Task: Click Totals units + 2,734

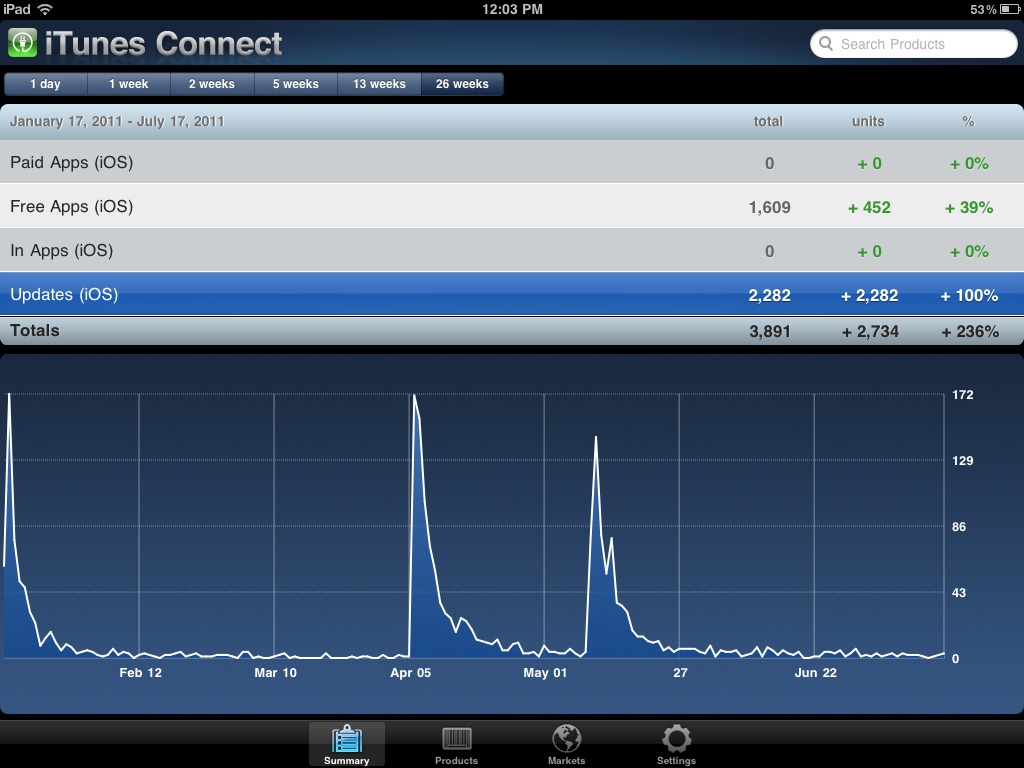Action: [x=870, y=332]
